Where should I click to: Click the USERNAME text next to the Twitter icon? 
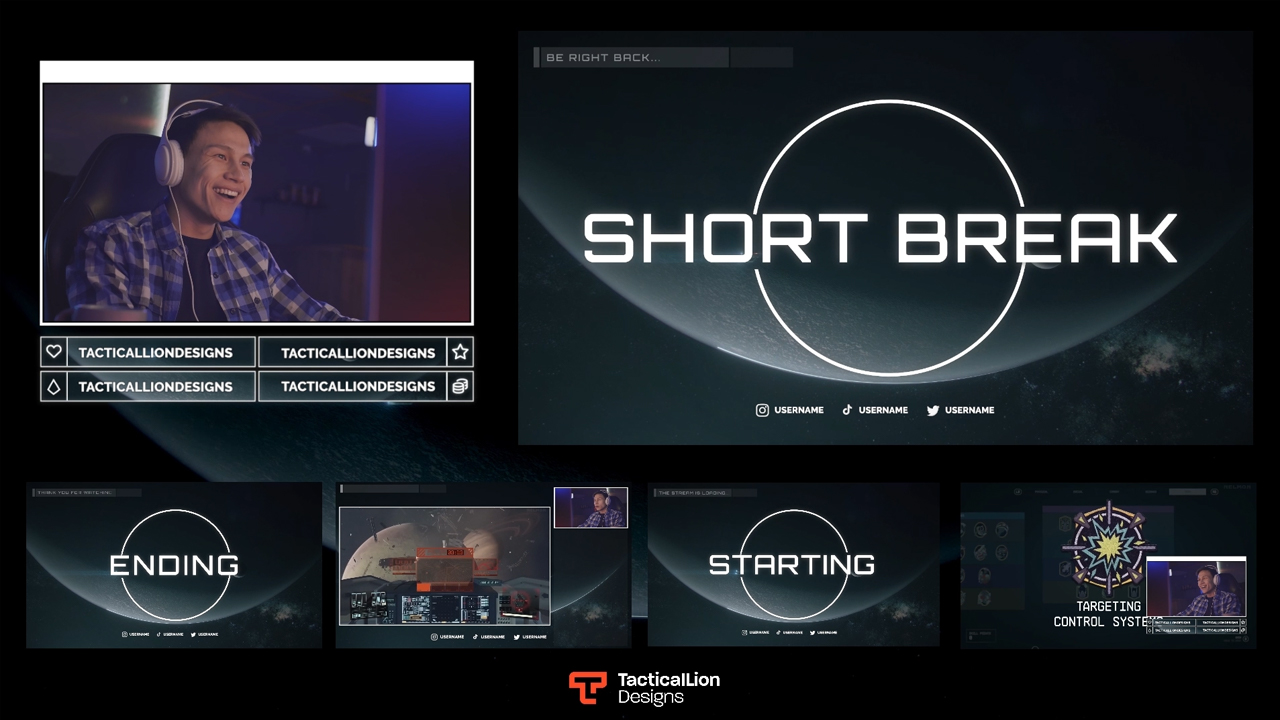(970, 410)
